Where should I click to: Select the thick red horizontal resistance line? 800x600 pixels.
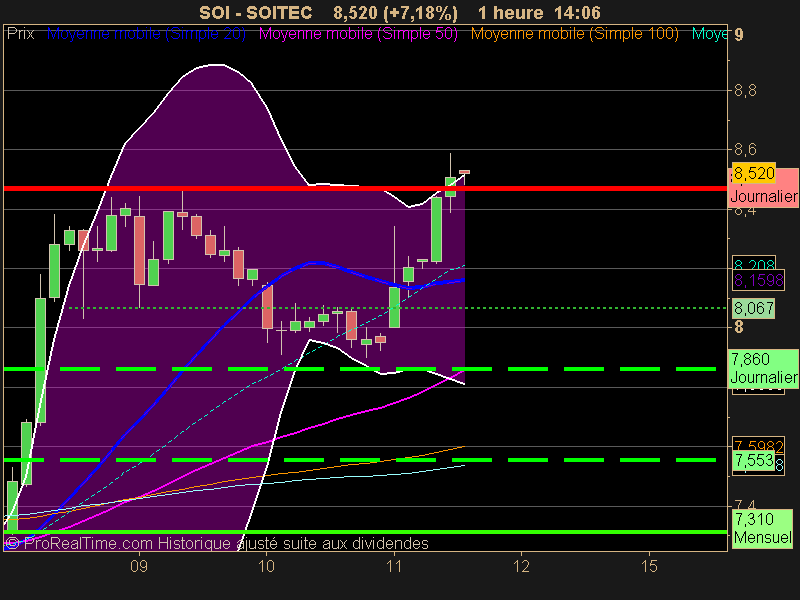click(x=365, y=188)
